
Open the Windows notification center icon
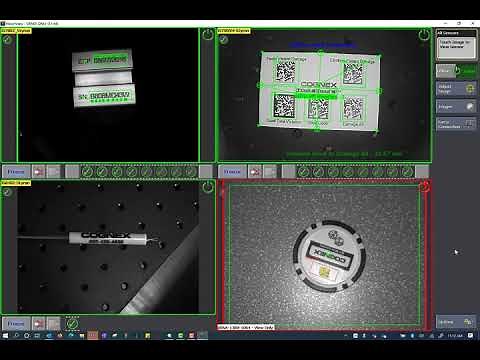(470, 335)
